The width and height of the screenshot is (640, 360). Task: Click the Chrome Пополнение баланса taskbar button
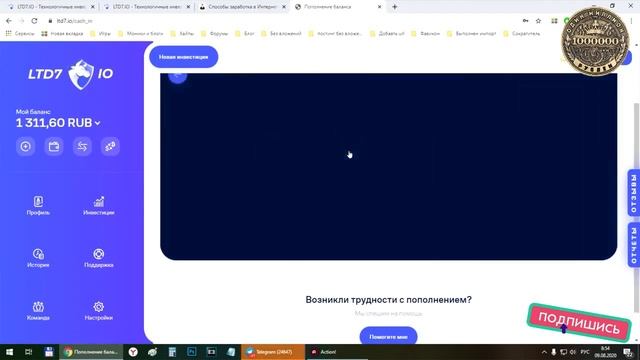(91, 352)
